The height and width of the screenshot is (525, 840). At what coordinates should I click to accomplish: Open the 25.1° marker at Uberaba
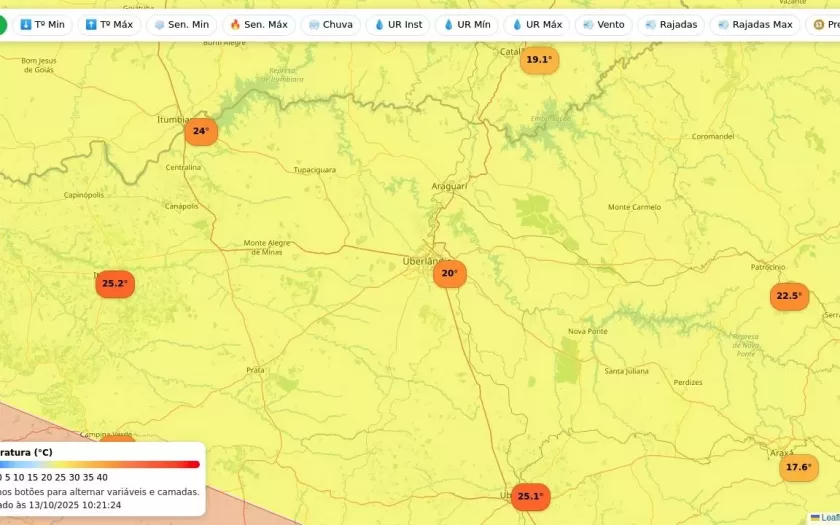coord(529,496)
